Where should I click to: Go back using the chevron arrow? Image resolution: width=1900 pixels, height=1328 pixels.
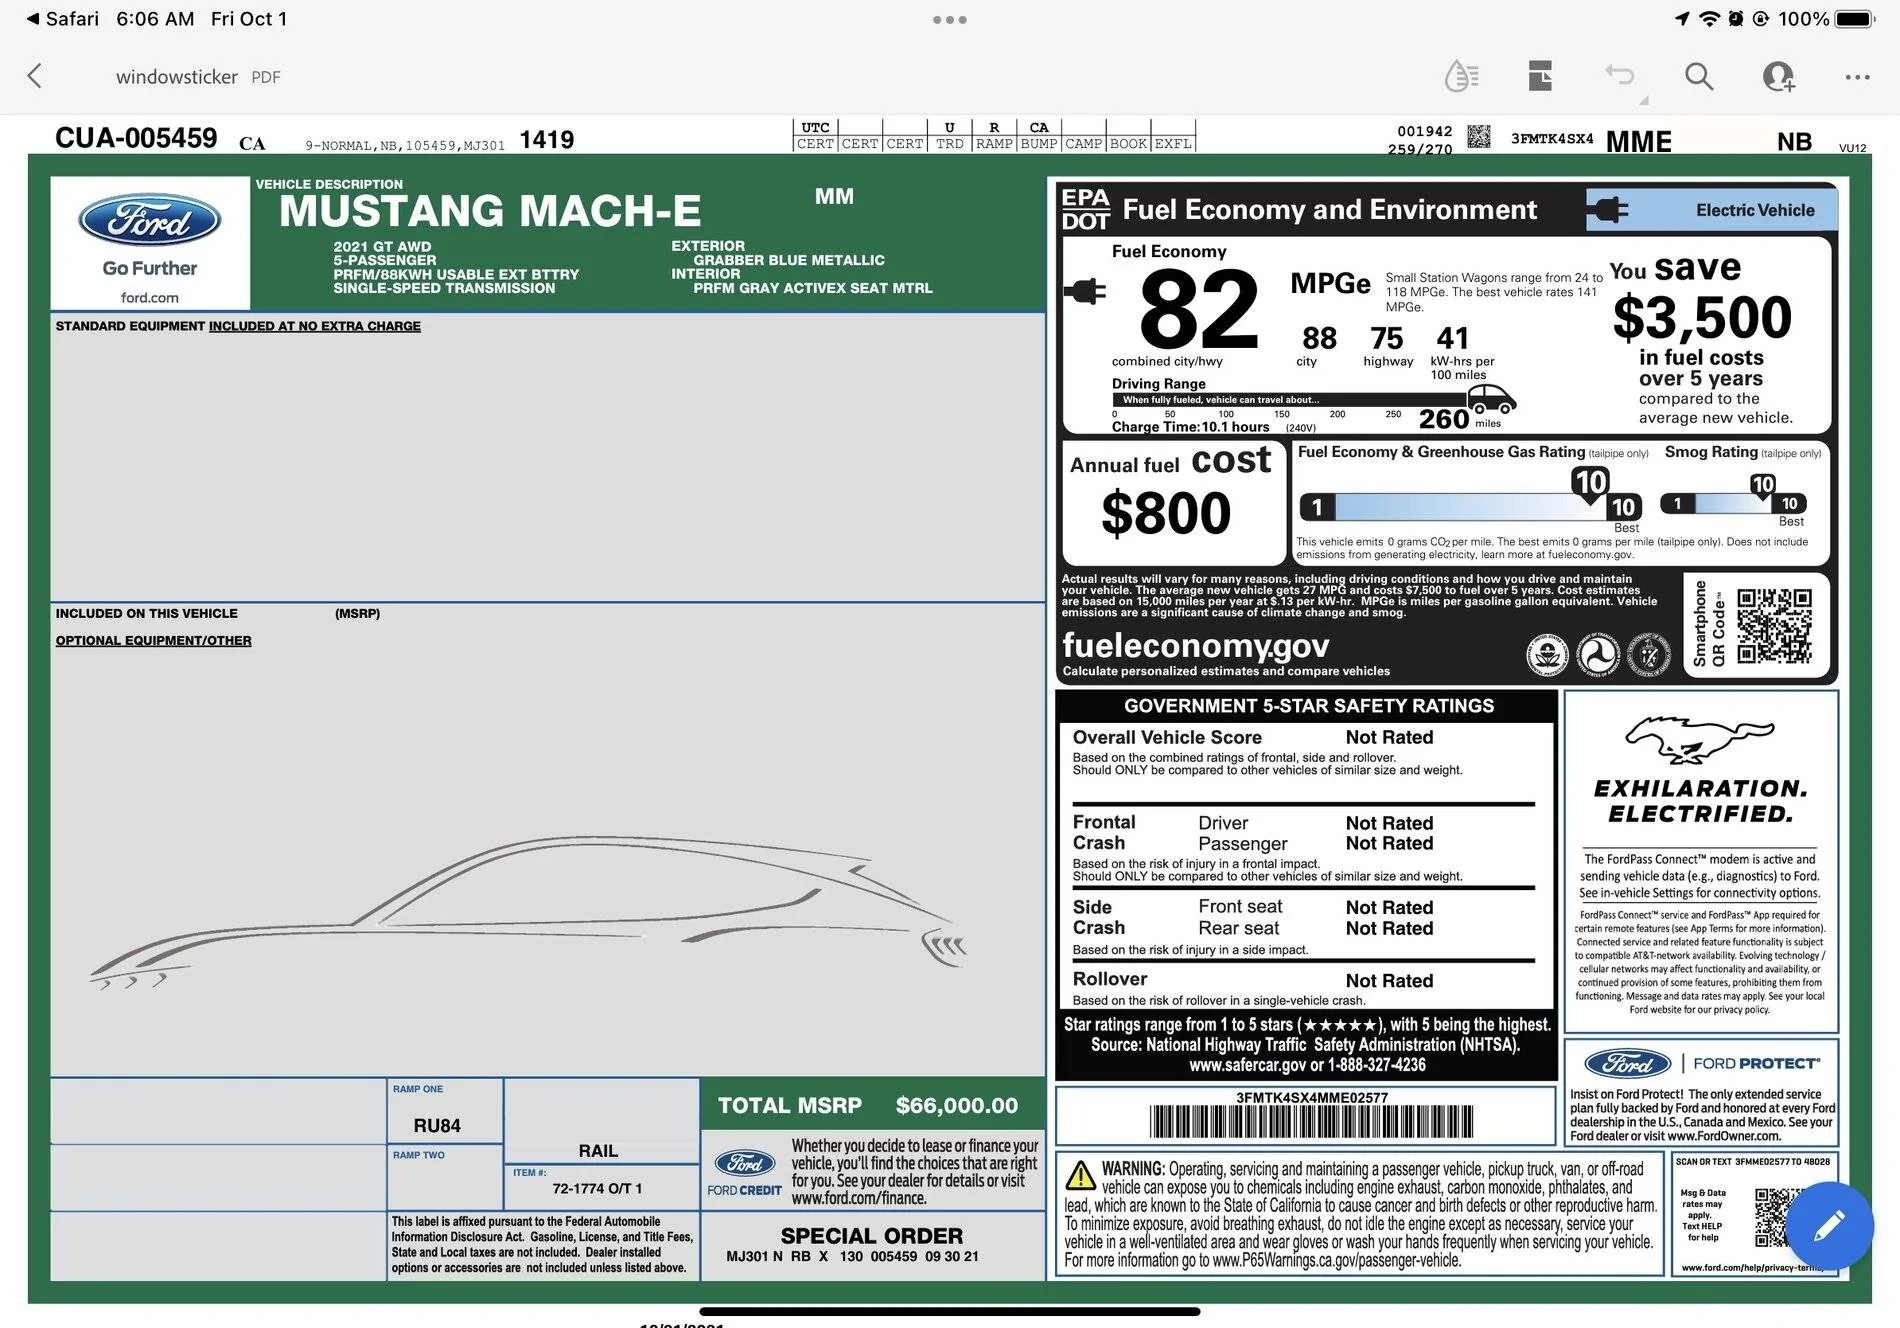[x=35, y=76]
